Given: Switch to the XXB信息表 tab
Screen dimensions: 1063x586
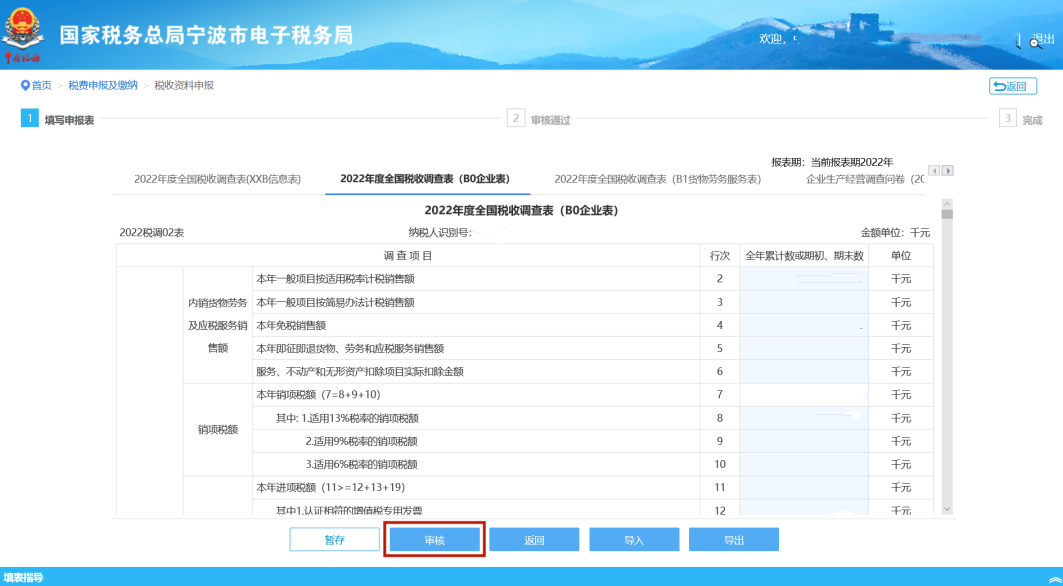Looking at the screenshot, I should click(218, 179).
